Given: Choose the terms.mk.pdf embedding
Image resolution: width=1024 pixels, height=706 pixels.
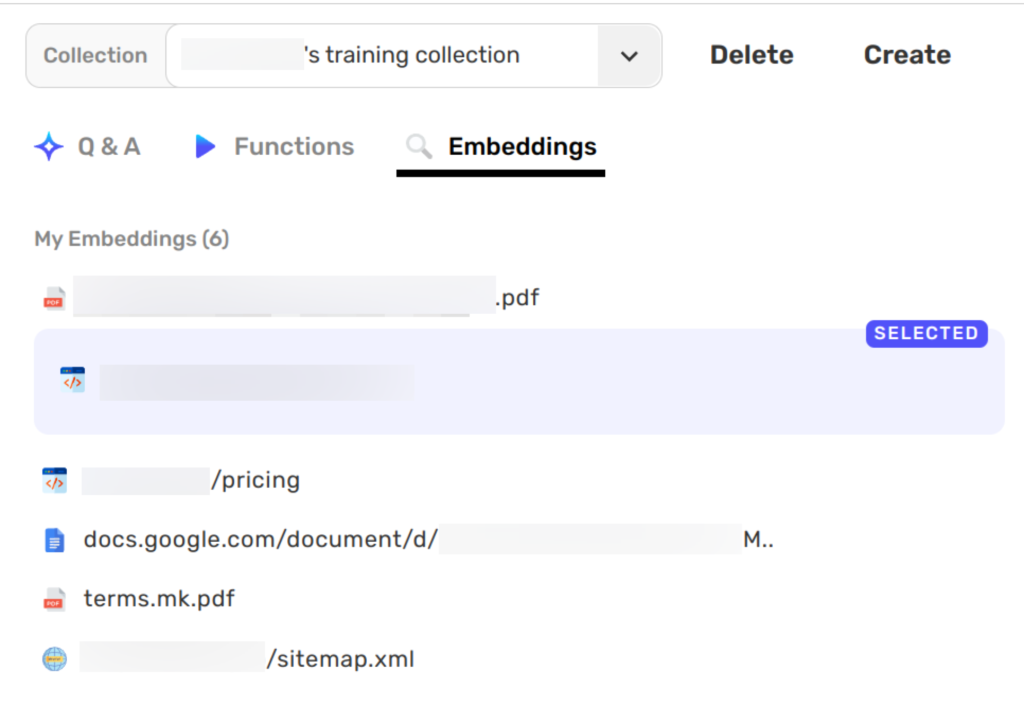Looking at the screenshot, I should 159,600.
